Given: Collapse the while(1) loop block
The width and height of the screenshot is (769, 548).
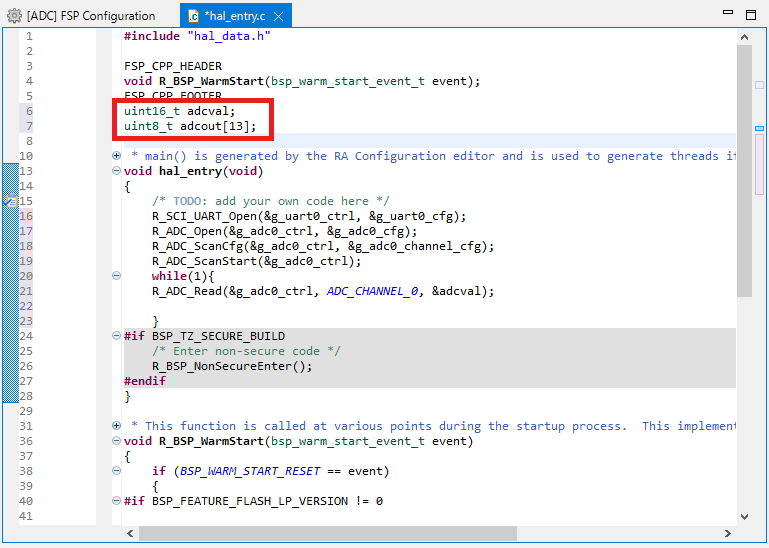Looking at the screenshot, I should point(116,276).
